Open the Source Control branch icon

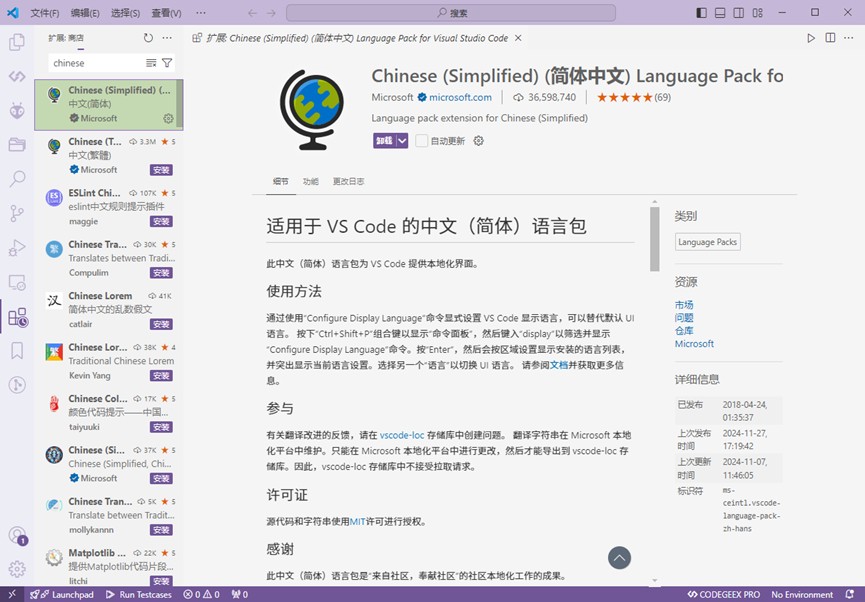coord(17,213)
